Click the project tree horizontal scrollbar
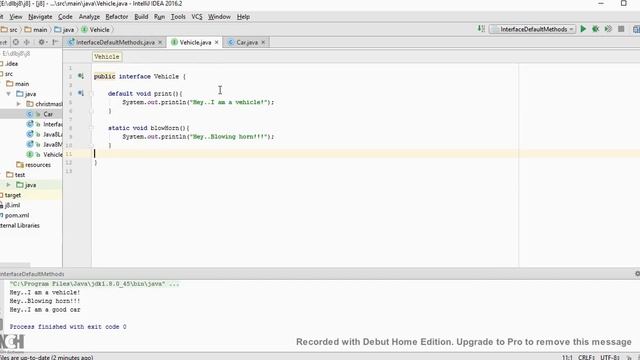 click(15, 265)
